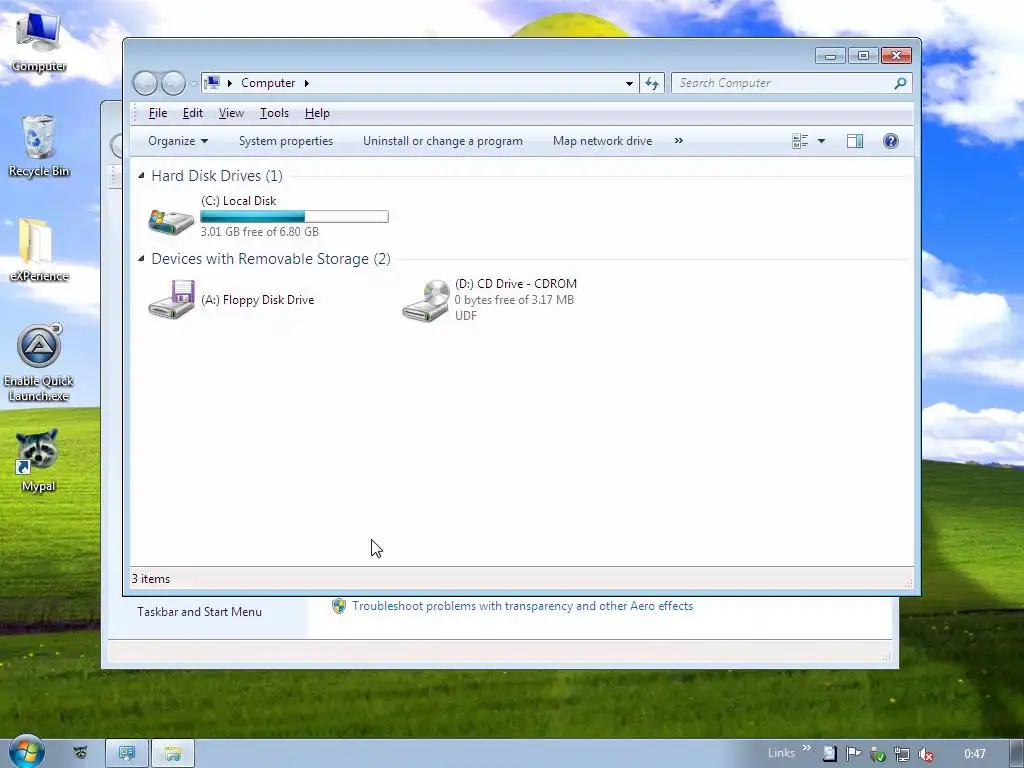This screenshot has width=1024, height=768.
Task: Click the Refresh button next to address bar
Action: 652,83
